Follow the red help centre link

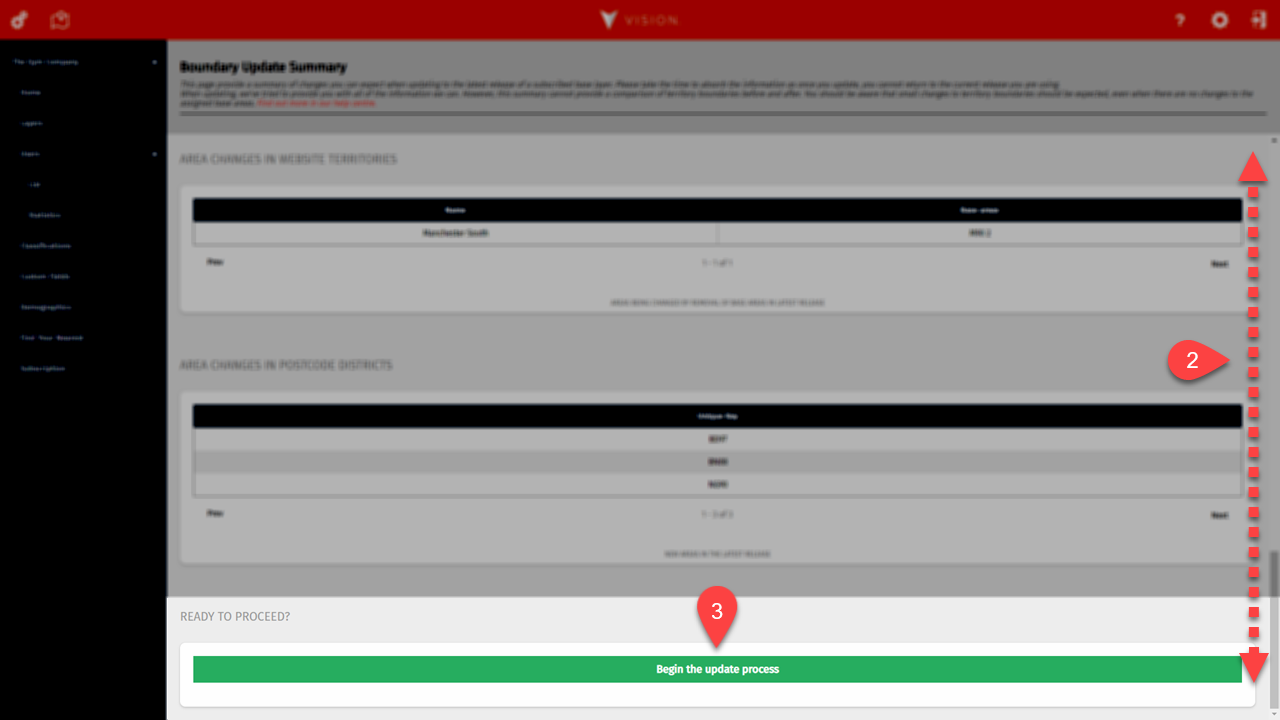pos(316,103)
